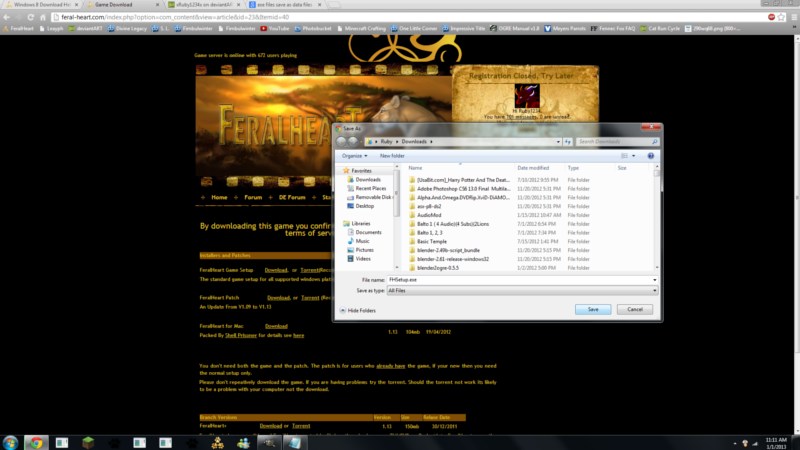Screen dimensions: 800x450
Task: Open the Windows Start menu
Action: [10, 442]
